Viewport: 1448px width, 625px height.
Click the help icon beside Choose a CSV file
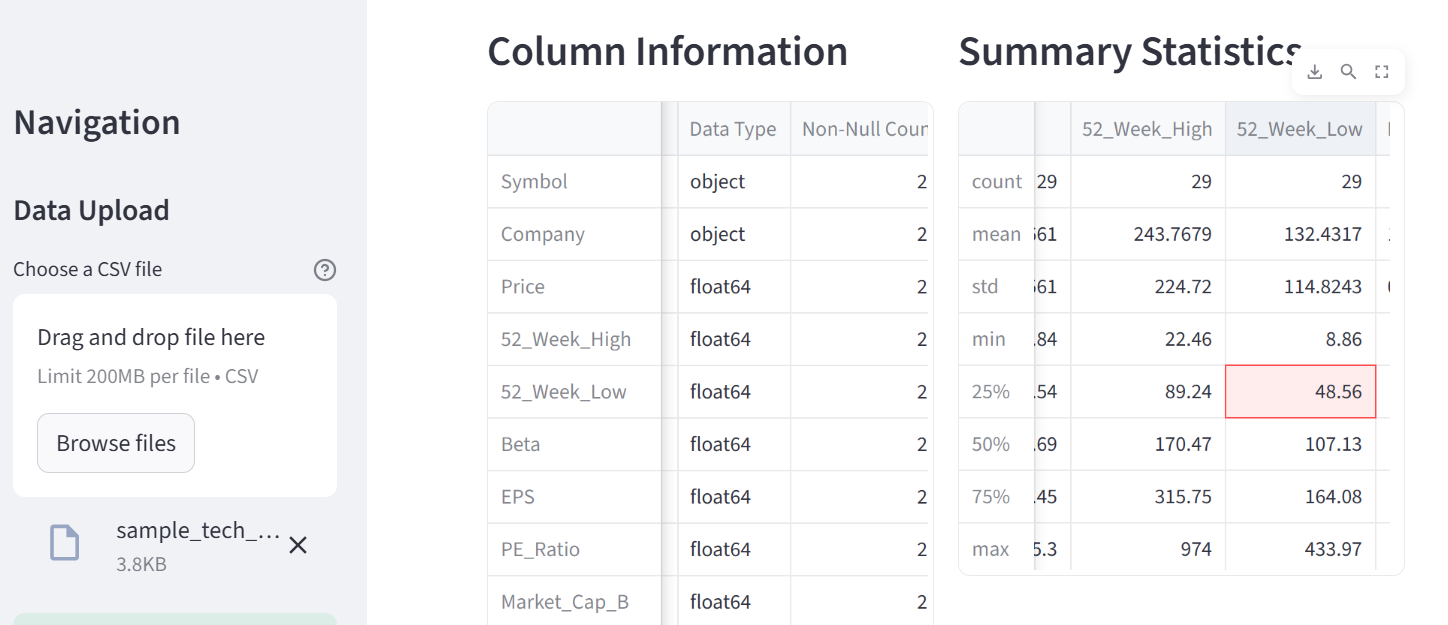coord(325,270)
